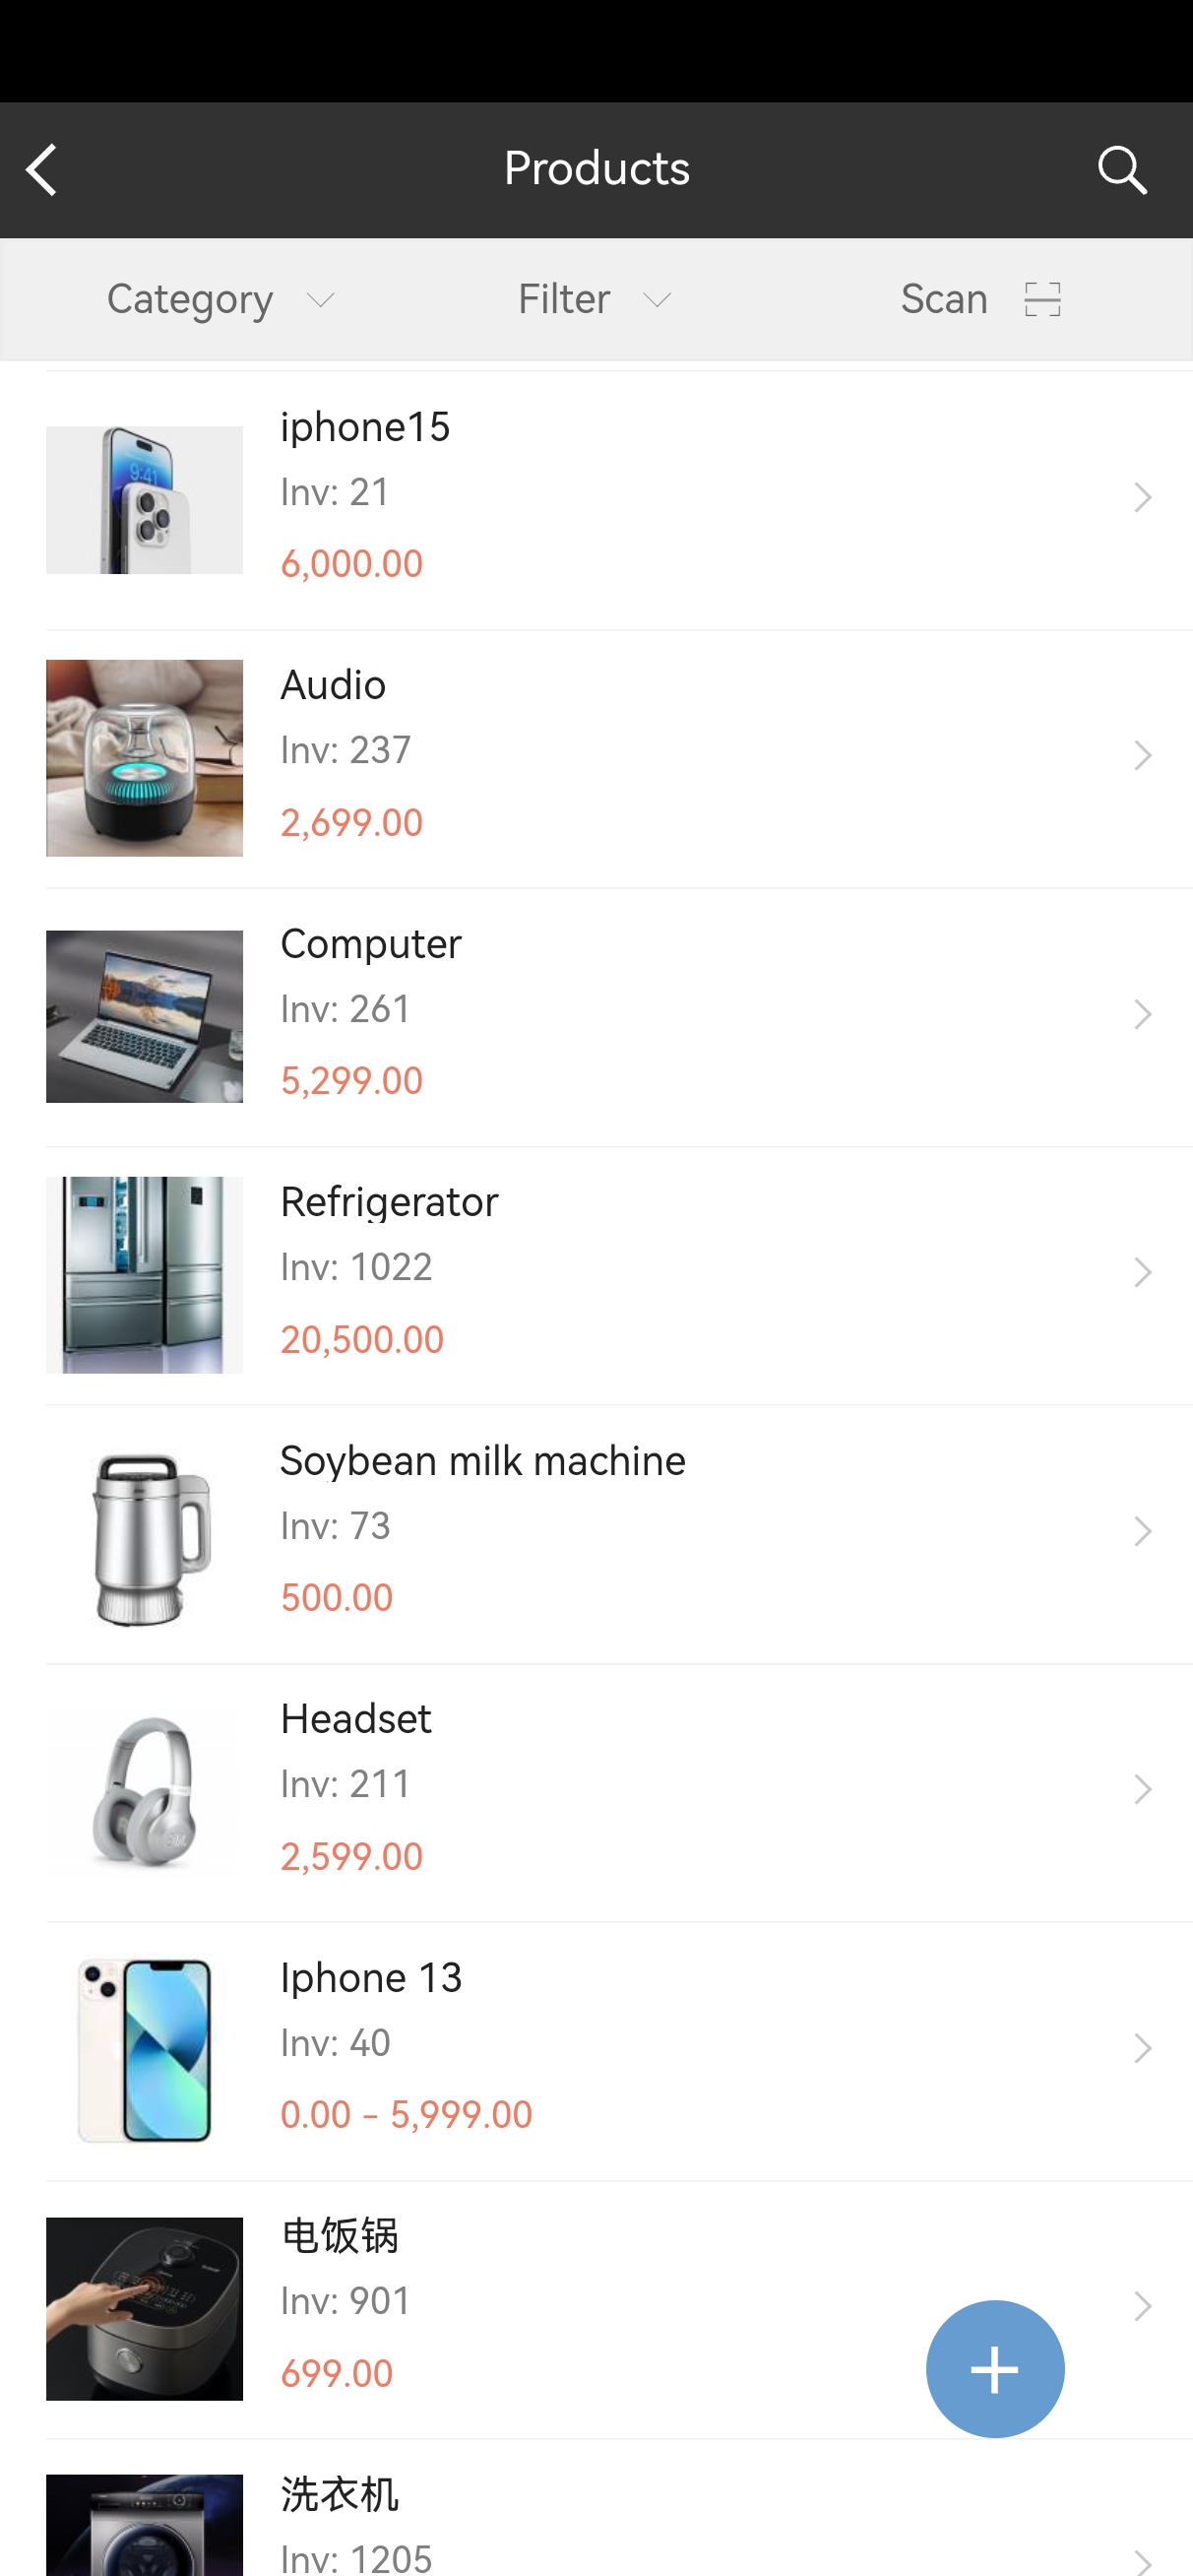
Task: Open iphone15 details via its chevron
Action: pyautogui.click(x=1141, y=497)
